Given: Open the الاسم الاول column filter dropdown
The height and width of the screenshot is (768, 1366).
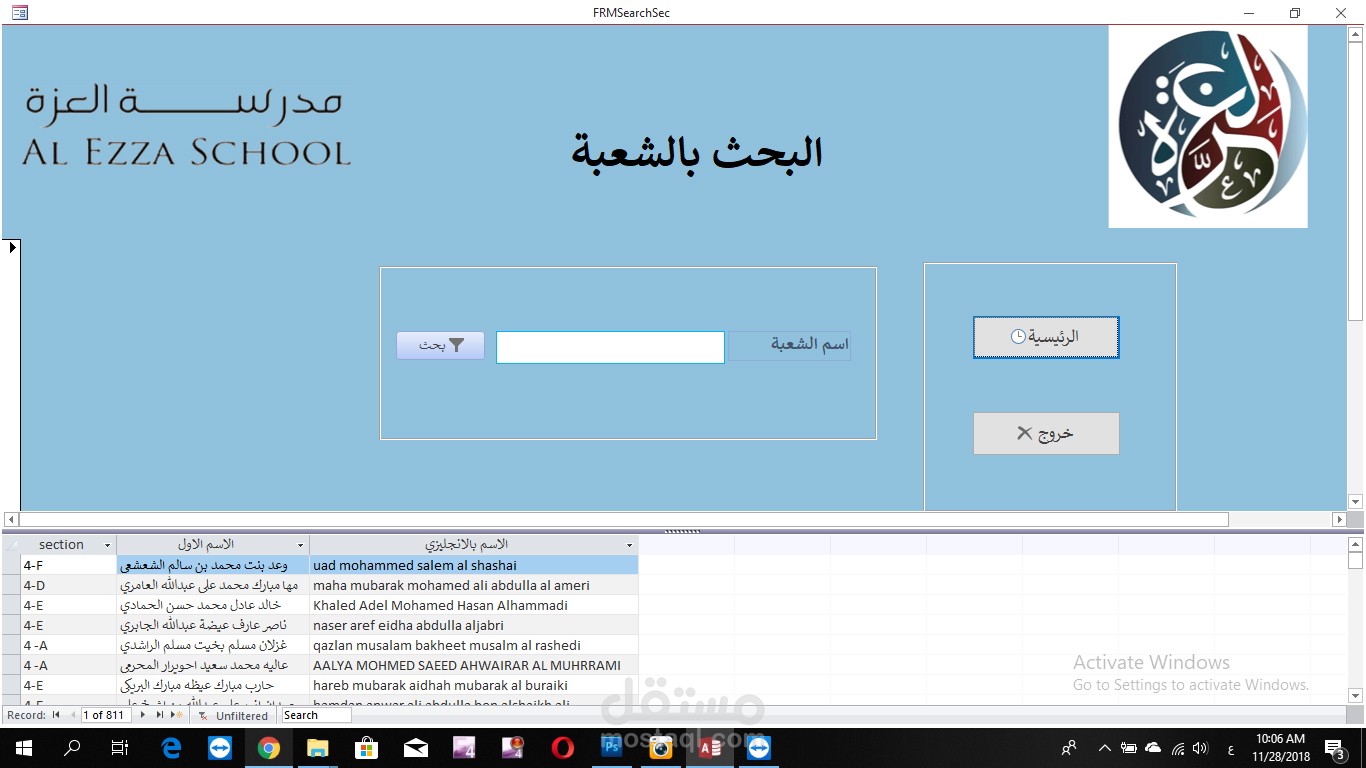Looking at the screenshot, I should point(300,545).
